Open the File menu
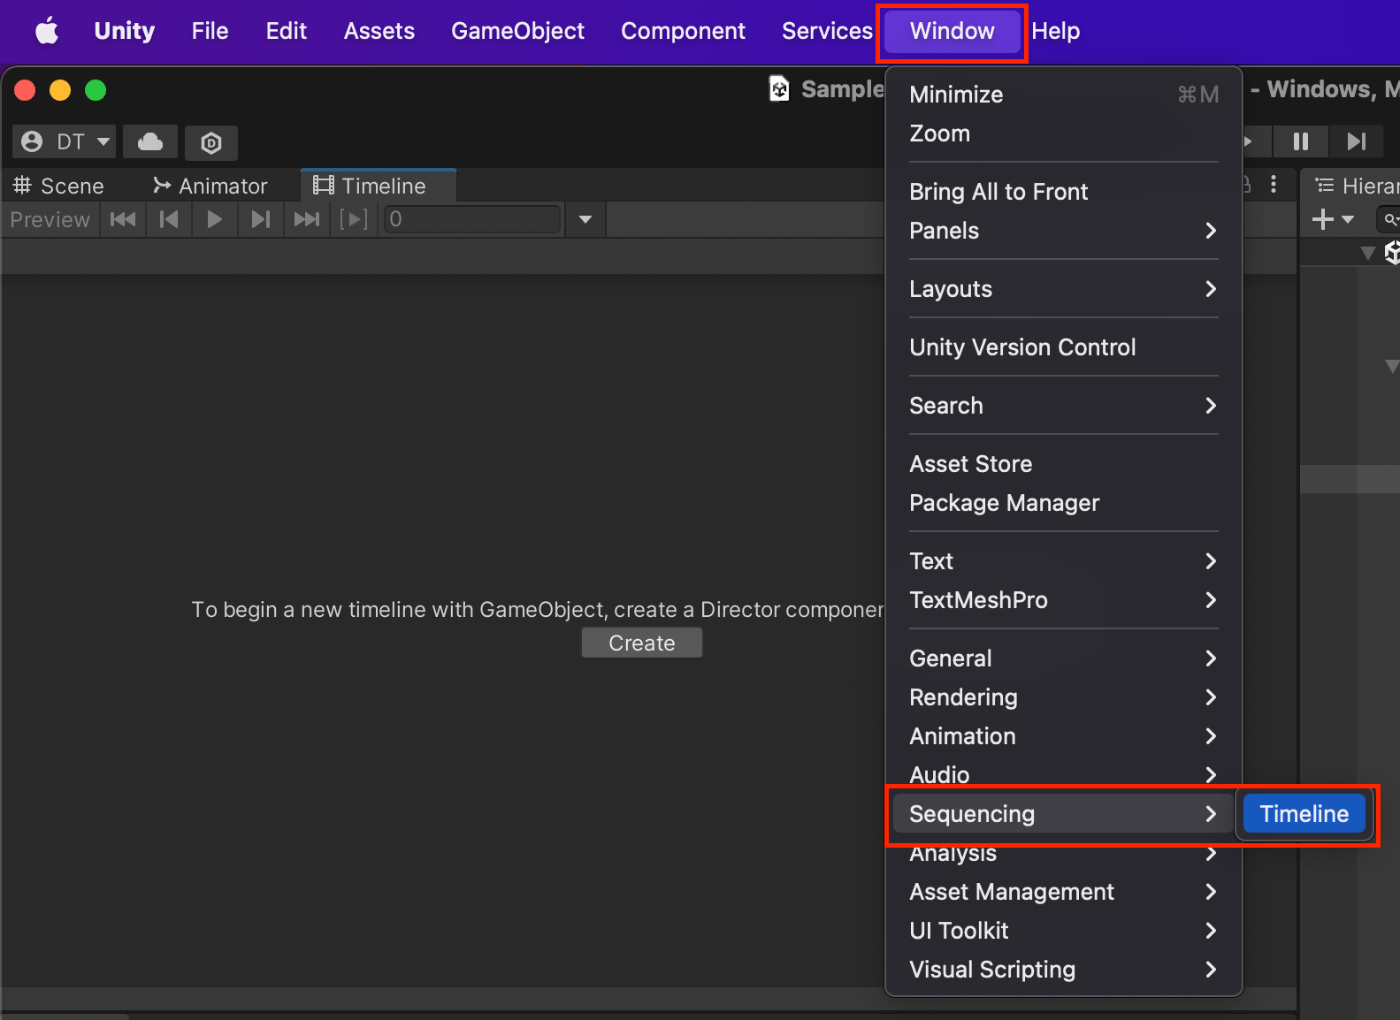The width and height of the screenshot is (1400, 1020). 210,31
